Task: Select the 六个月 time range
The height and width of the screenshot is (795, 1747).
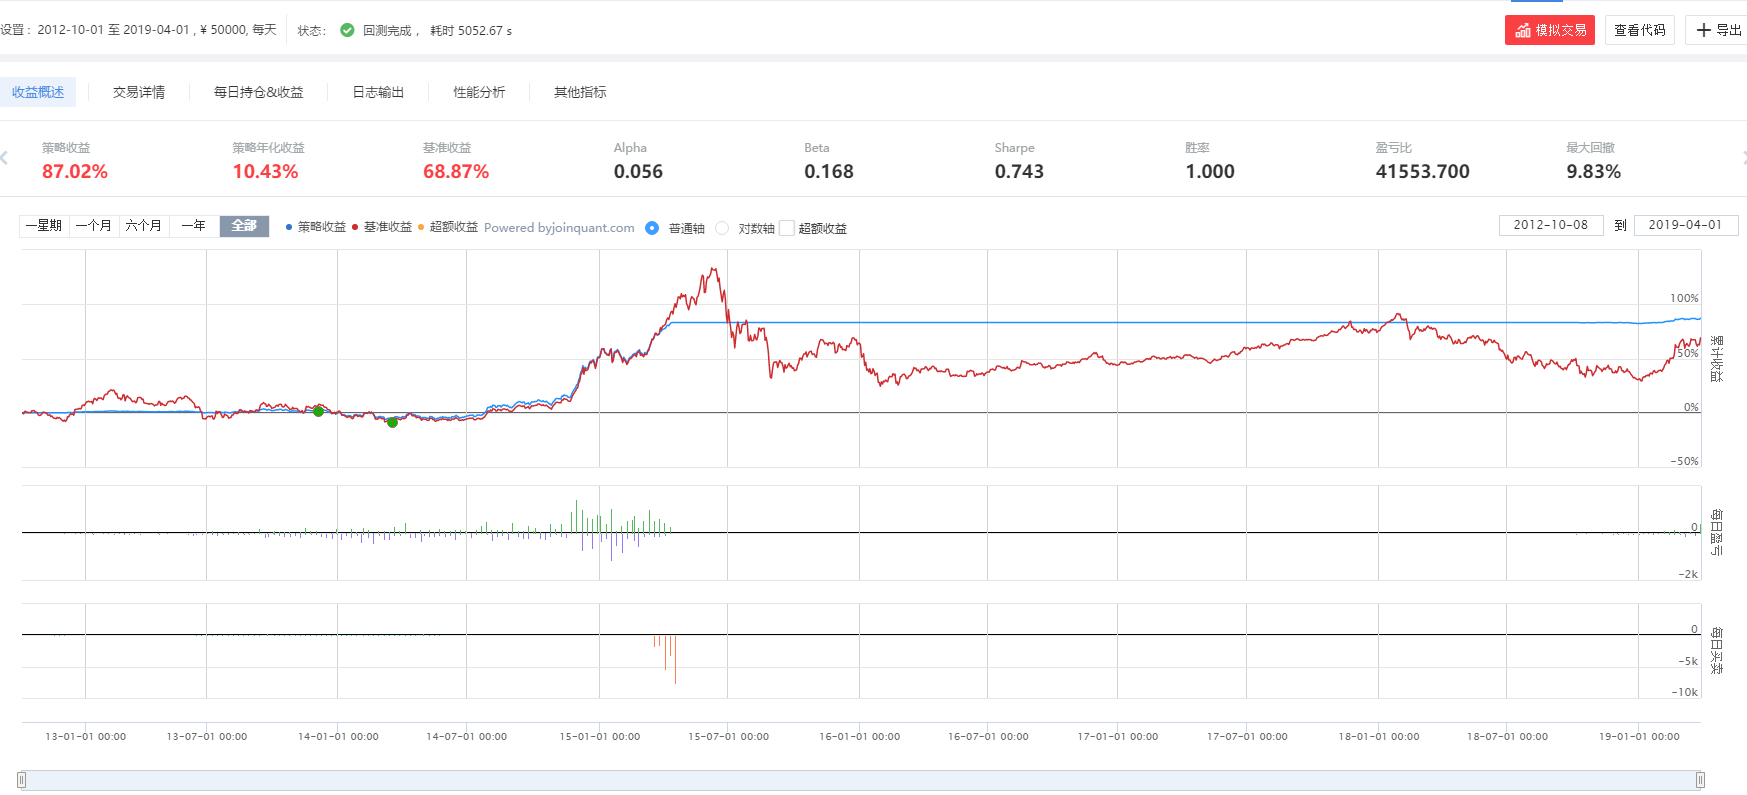Action: [144, 226]
